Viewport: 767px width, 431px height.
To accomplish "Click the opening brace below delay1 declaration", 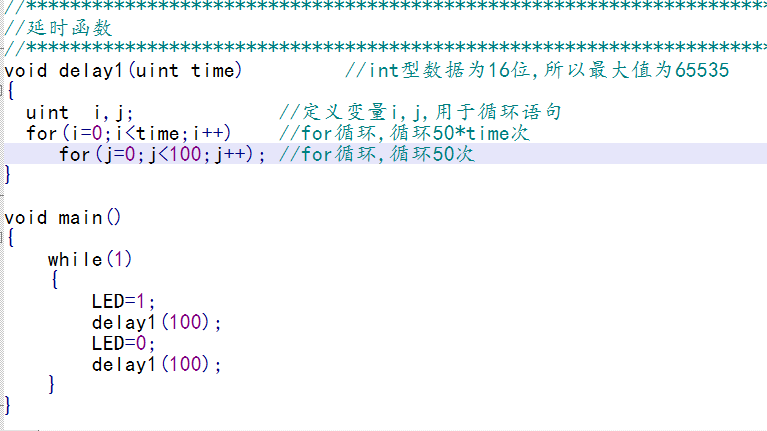I will point(9,91).
